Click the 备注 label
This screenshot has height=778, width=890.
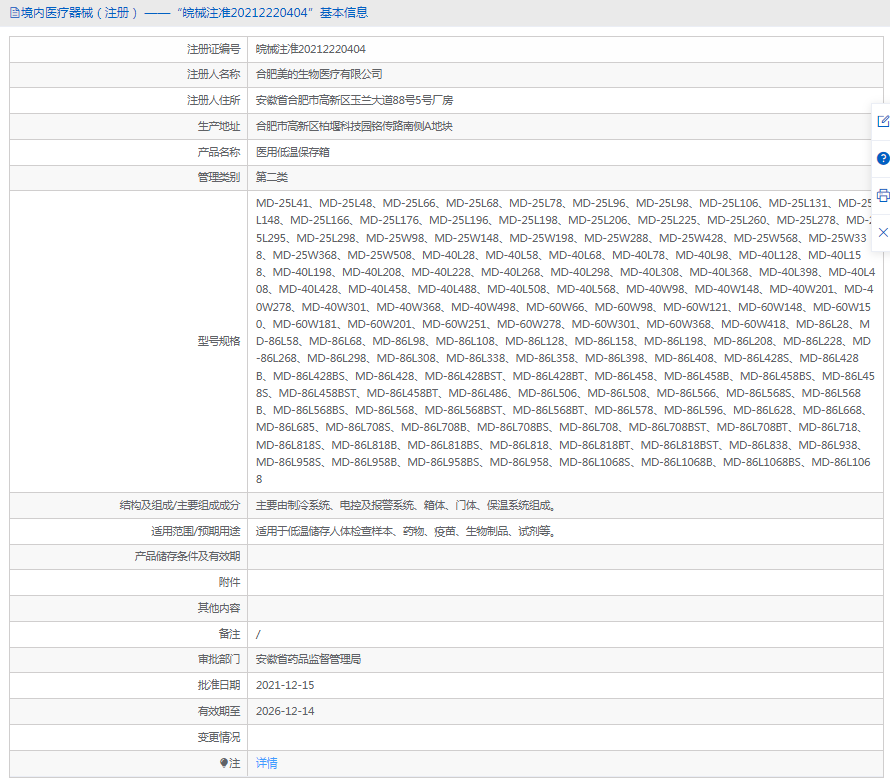coord(229,634)
